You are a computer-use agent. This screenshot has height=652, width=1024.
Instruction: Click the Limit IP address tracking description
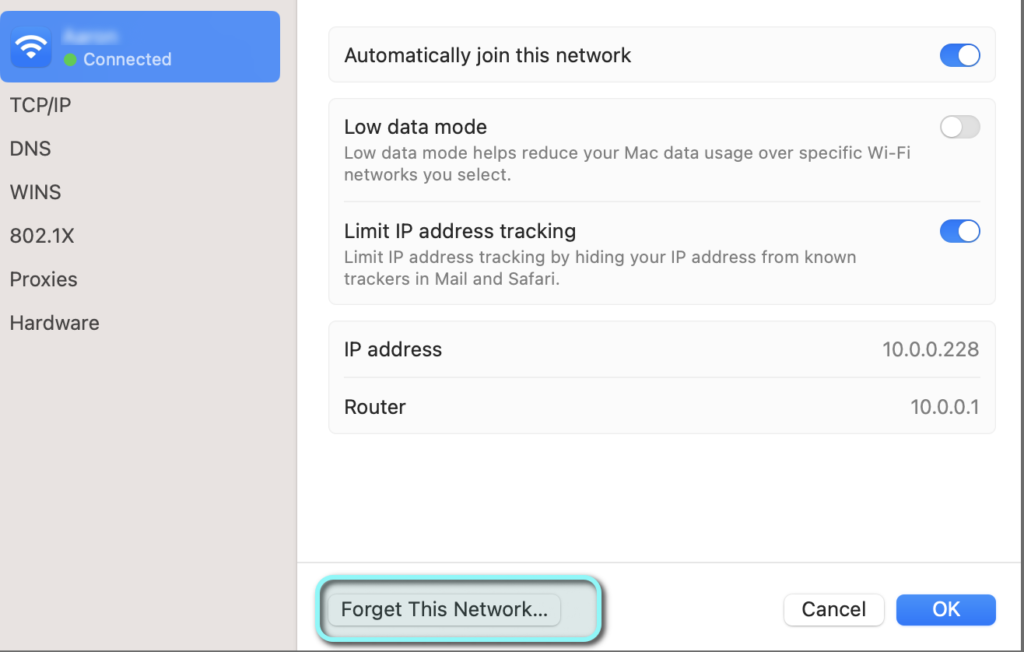(600, 268)
